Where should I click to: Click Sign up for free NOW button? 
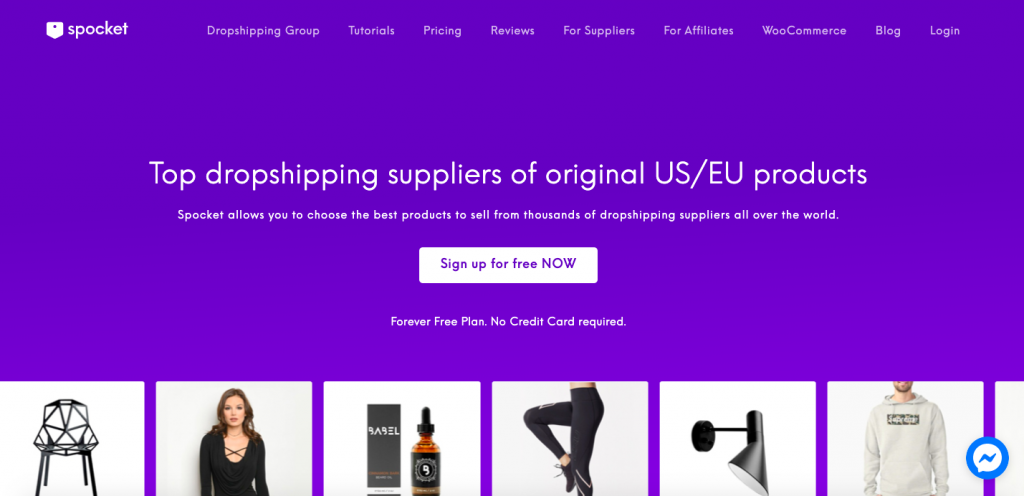pyautogui.click(x=508, y=264)
